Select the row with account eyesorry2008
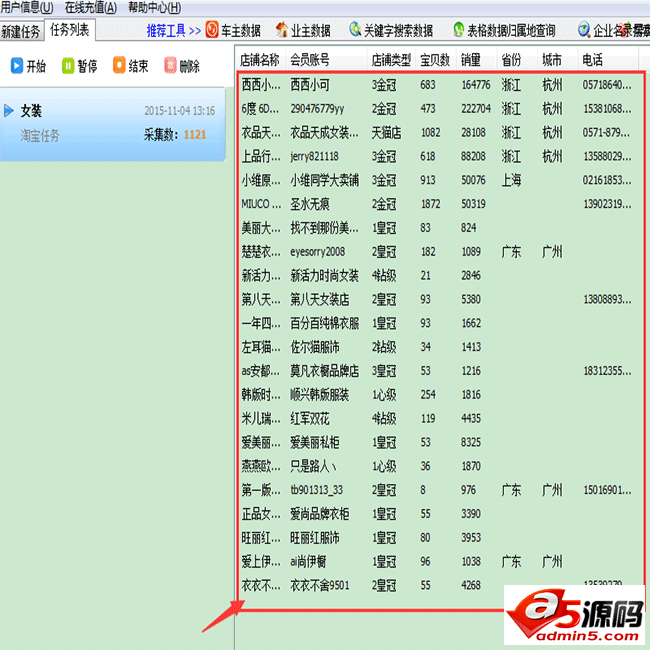The width and height of the screenshot is (650, 650). [x=441, y=252]
